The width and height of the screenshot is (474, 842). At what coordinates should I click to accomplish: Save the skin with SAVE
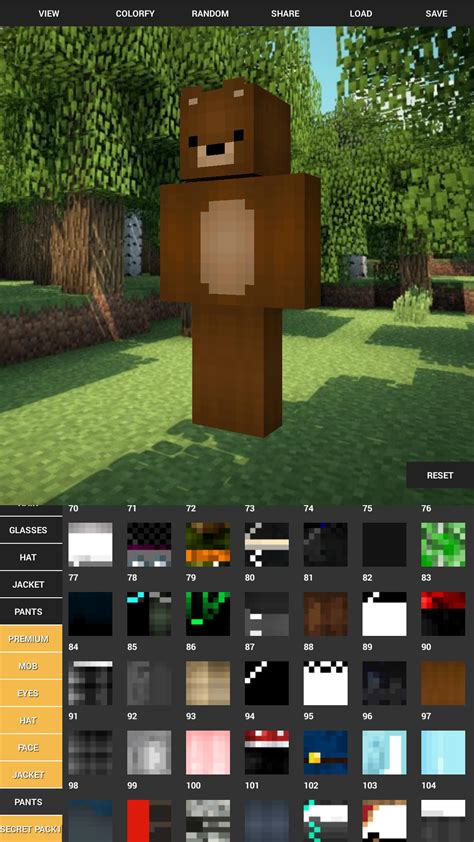436,13
